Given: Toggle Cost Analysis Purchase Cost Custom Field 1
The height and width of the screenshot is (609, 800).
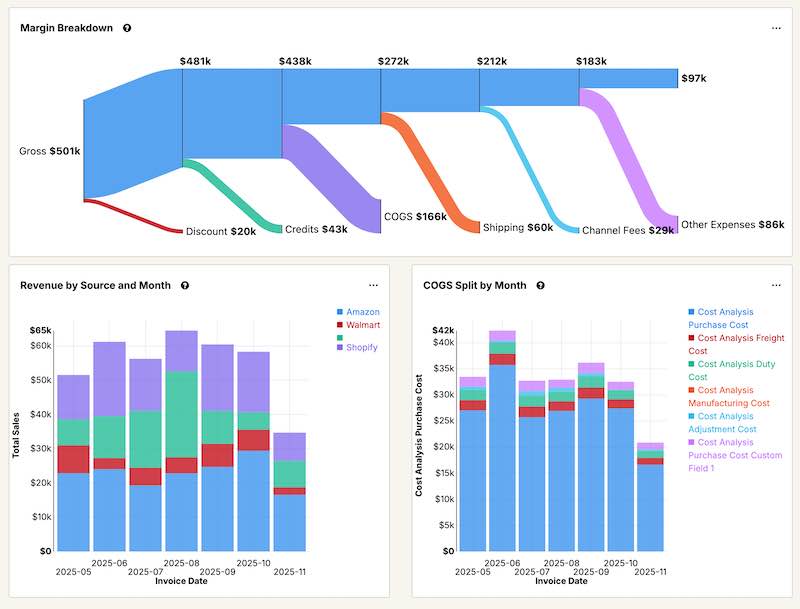Looking at the screenshot, I should [x=730, y=443].
